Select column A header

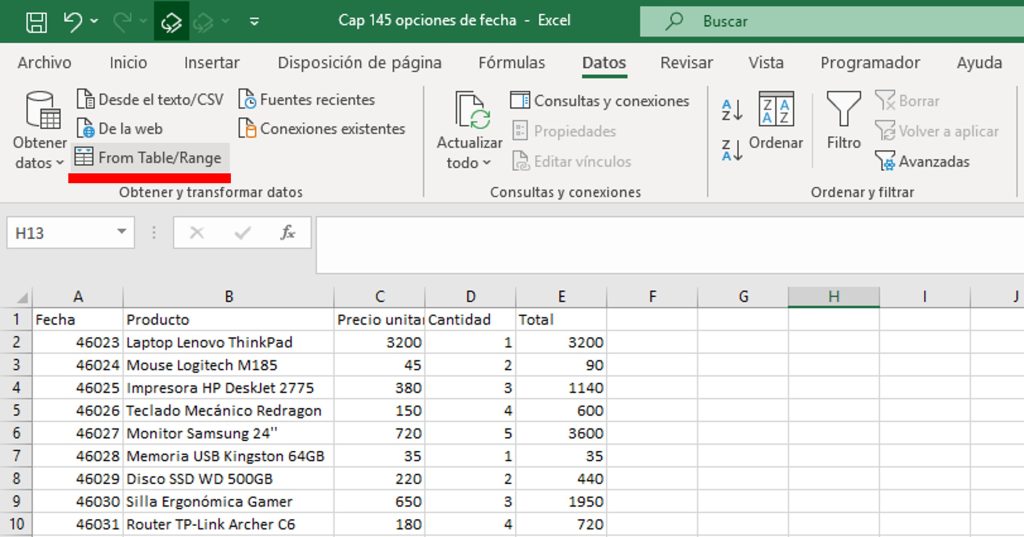[x=78, y=297]
